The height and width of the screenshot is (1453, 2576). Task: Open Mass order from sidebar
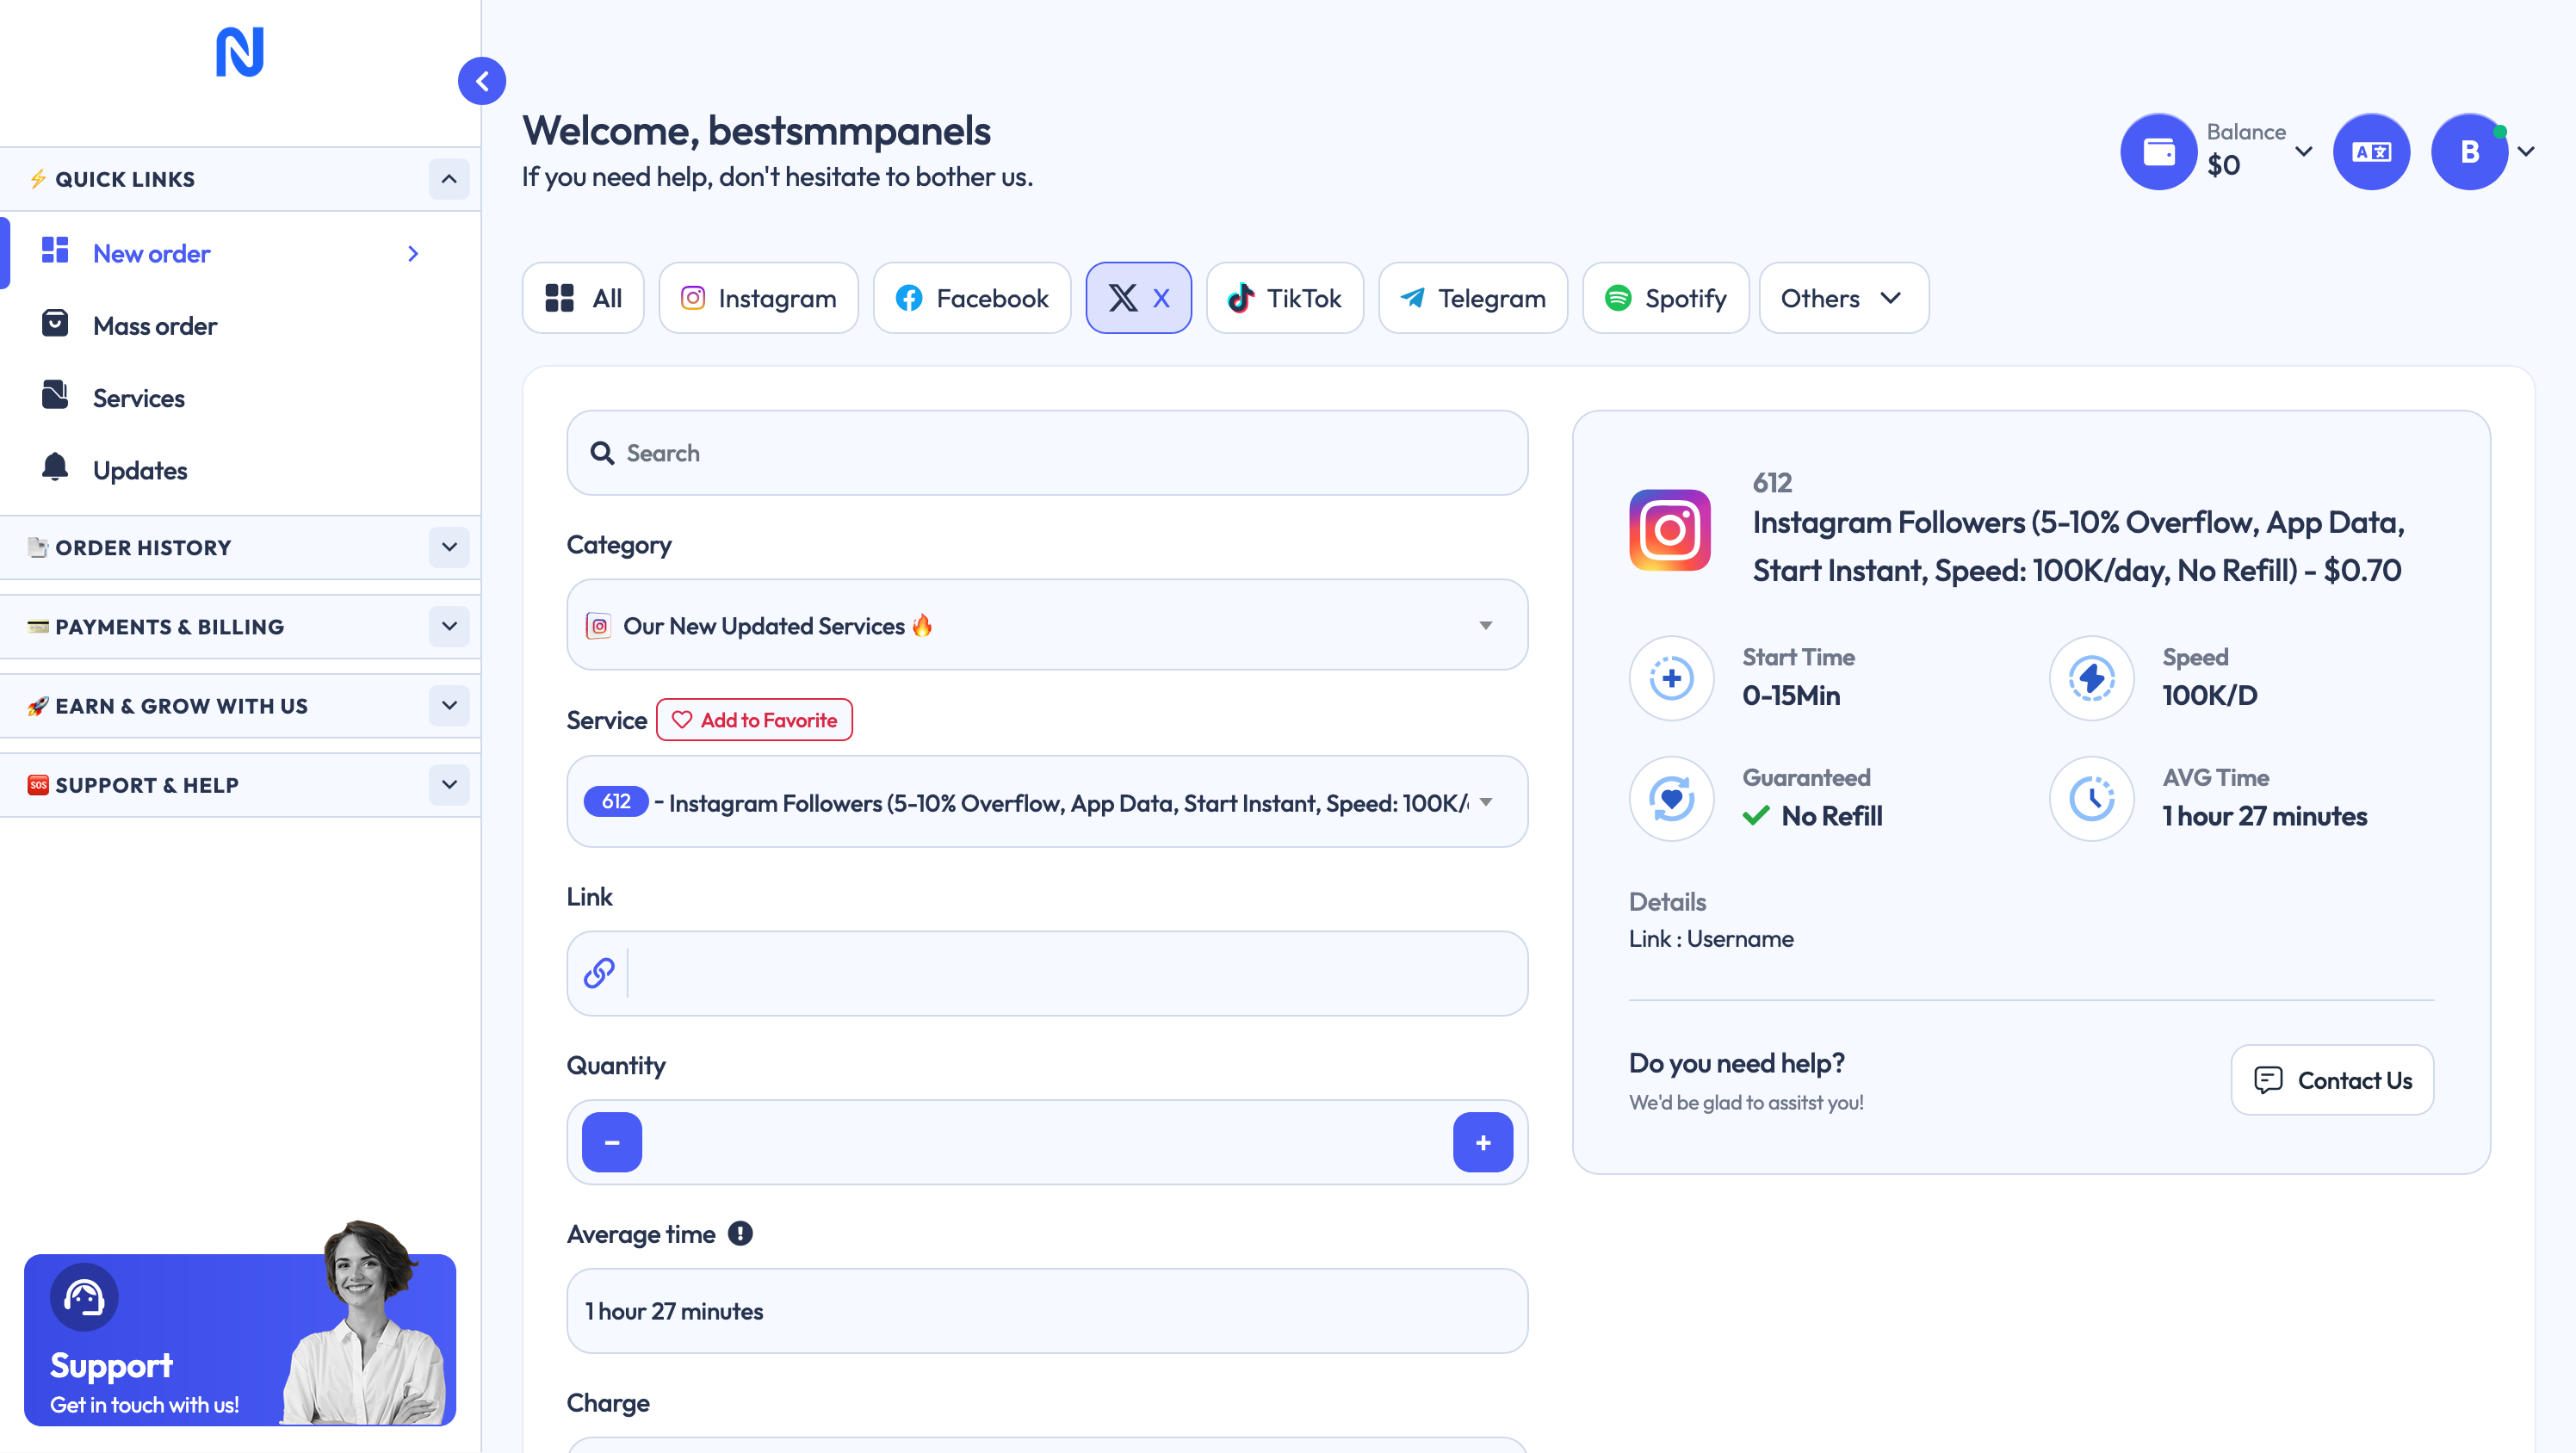tap(155, 326)
